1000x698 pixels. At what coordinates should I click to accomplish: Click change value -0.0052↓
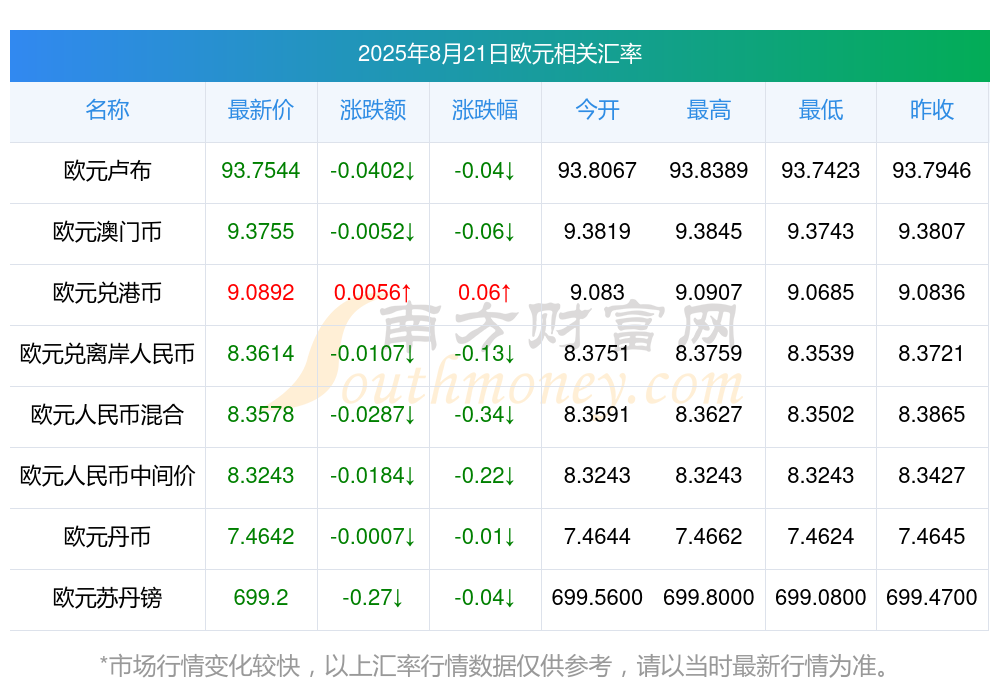coord(372,232)
